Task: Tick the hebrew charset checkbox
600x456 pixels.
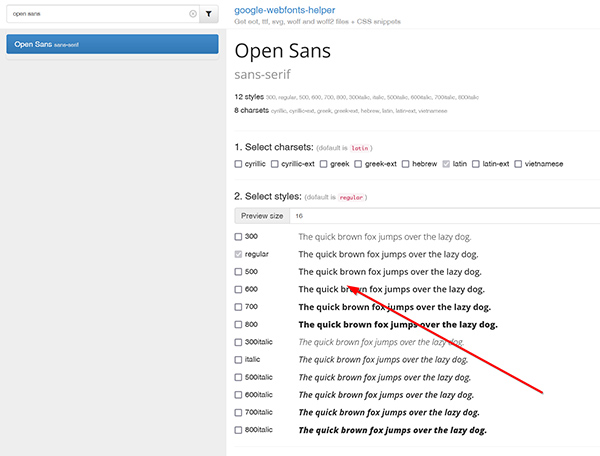Action: pyautogui.click(x=407, y=164)
